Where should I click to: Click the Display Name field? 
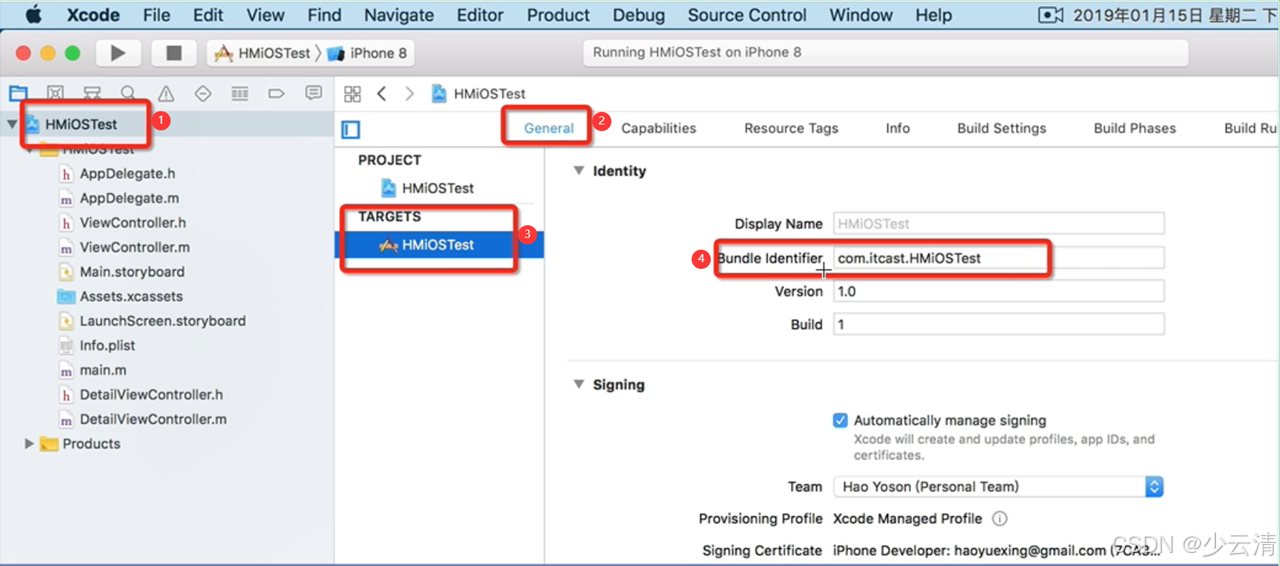pyautogui.click(x=999, y=224)
